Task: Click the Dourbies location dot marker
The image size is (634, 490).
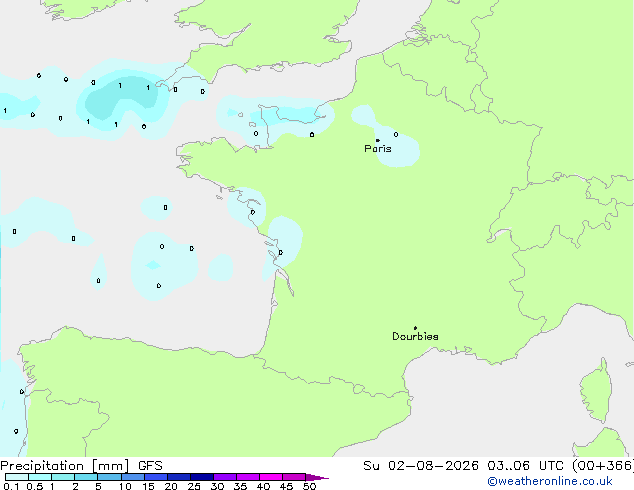Action: [x=415, y=328]
